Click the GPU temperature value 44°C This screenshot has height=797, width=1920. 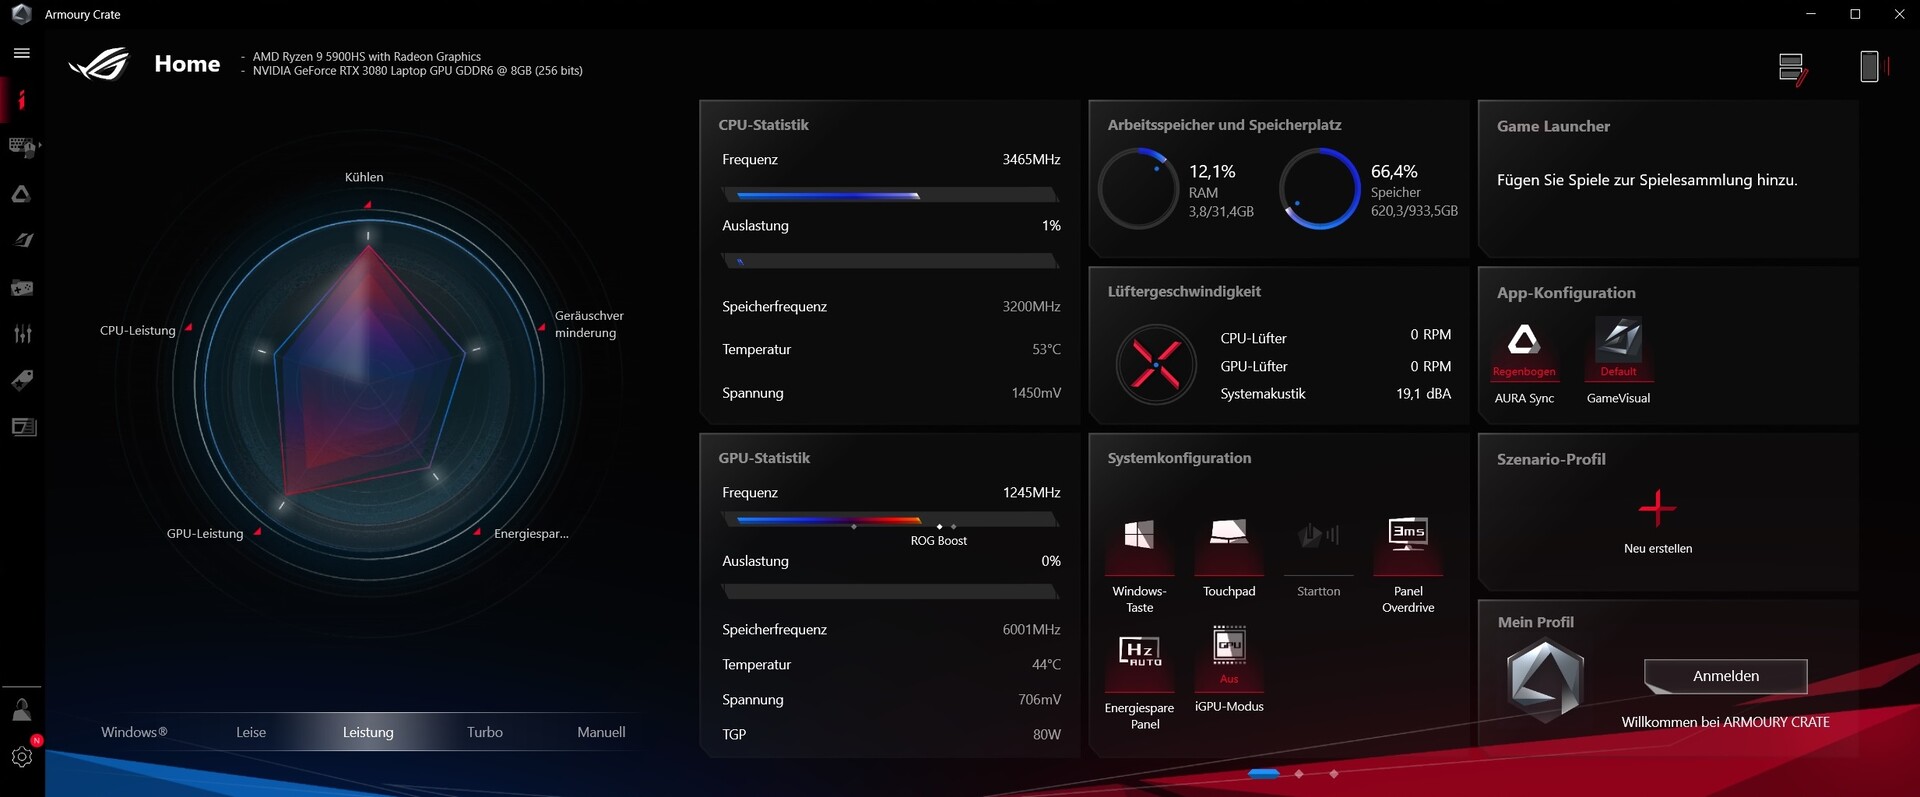pyautogui.click(x=1046, y=664)
